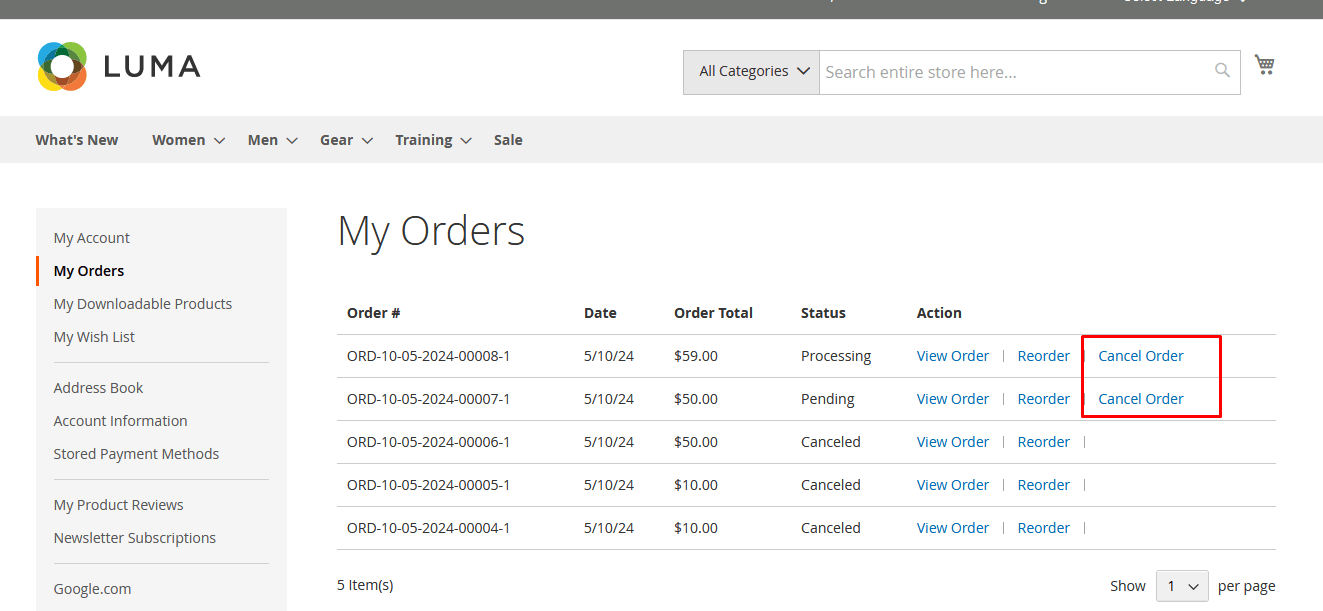Open the shopping cart icon
The width and height of the screenshot is (1323, 611).
click(1265, 66)
